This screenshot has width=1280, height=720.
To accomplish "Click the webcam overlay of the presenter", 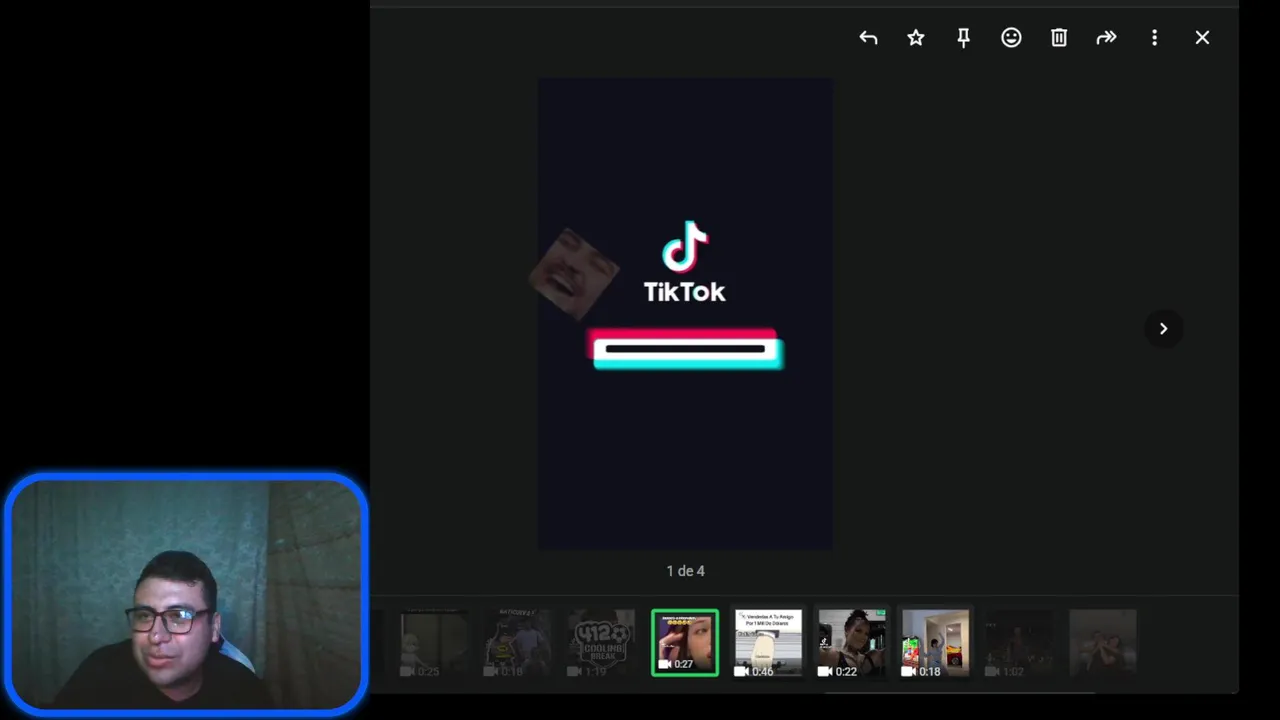I will coord(186,595).
